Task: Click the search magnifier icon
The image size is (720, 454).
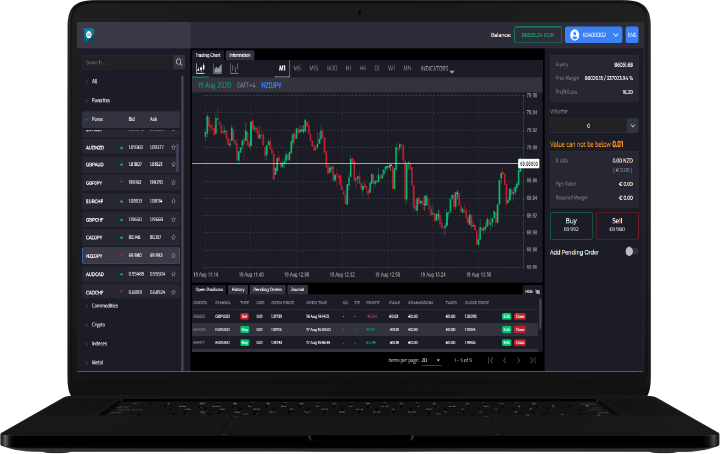Action: 179,62
